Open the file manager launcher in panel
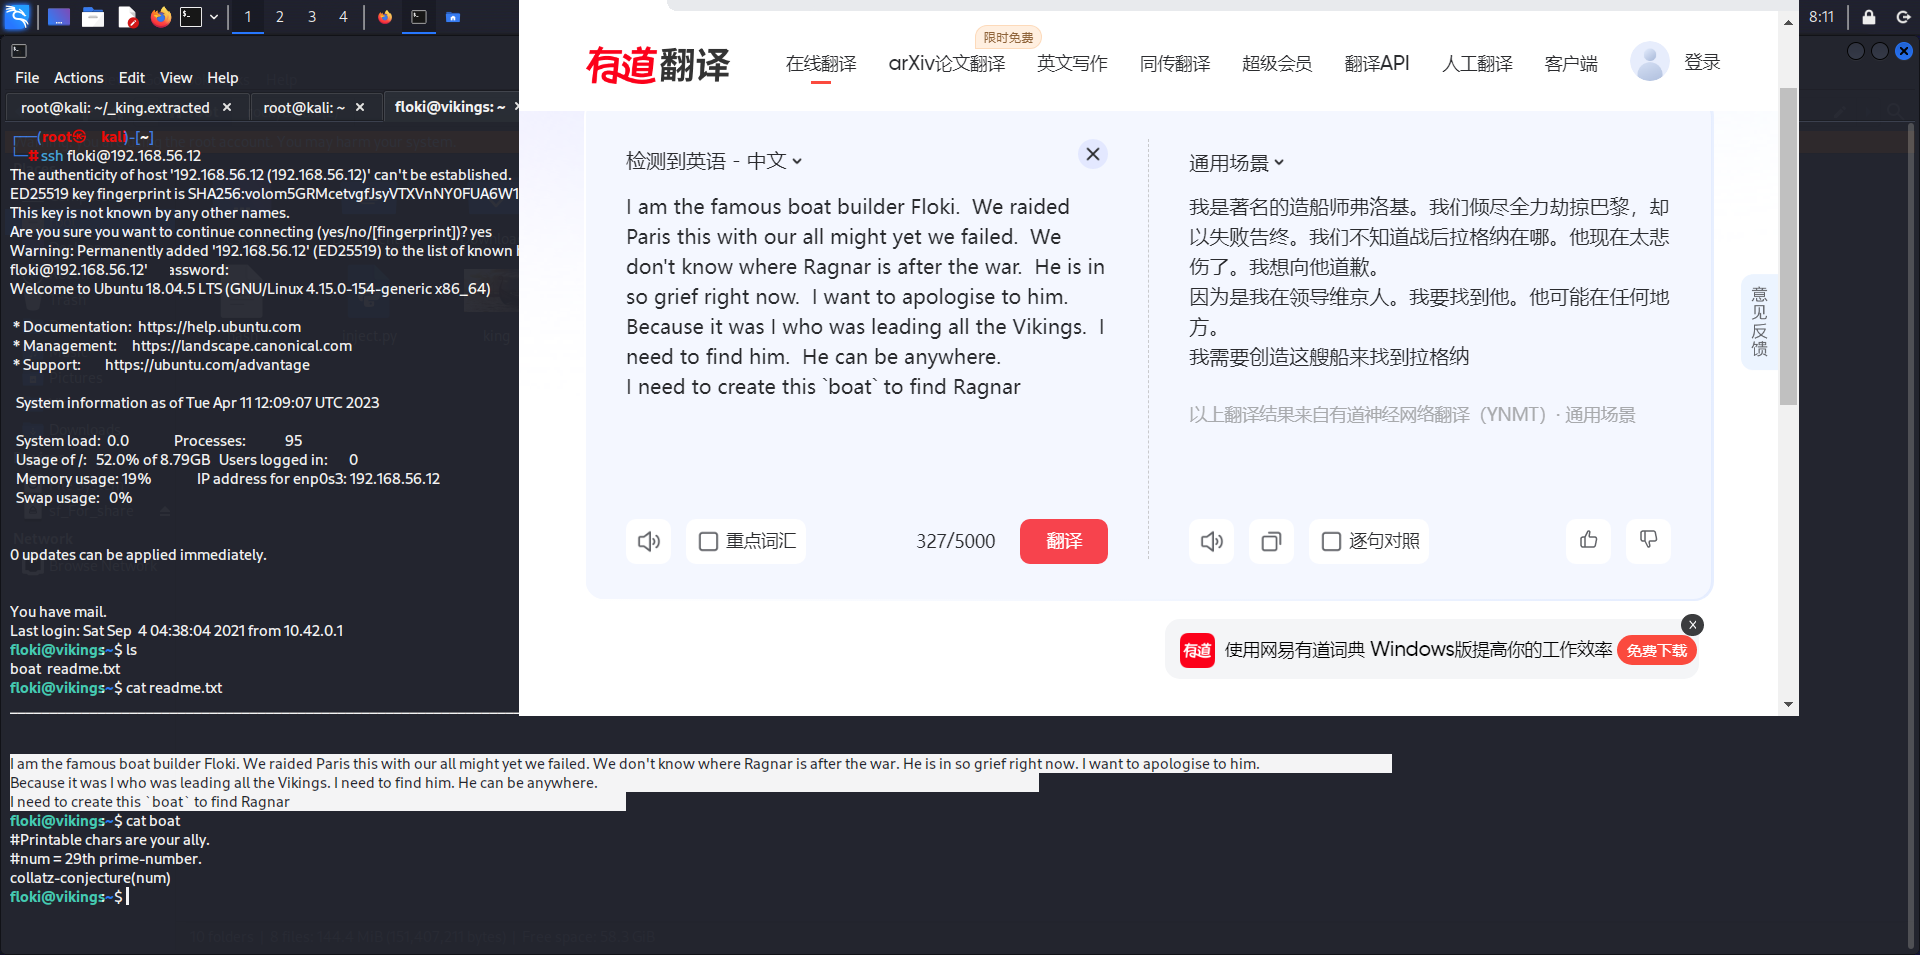The height and width of the screenshot is (955, 1920). [93, 17]
